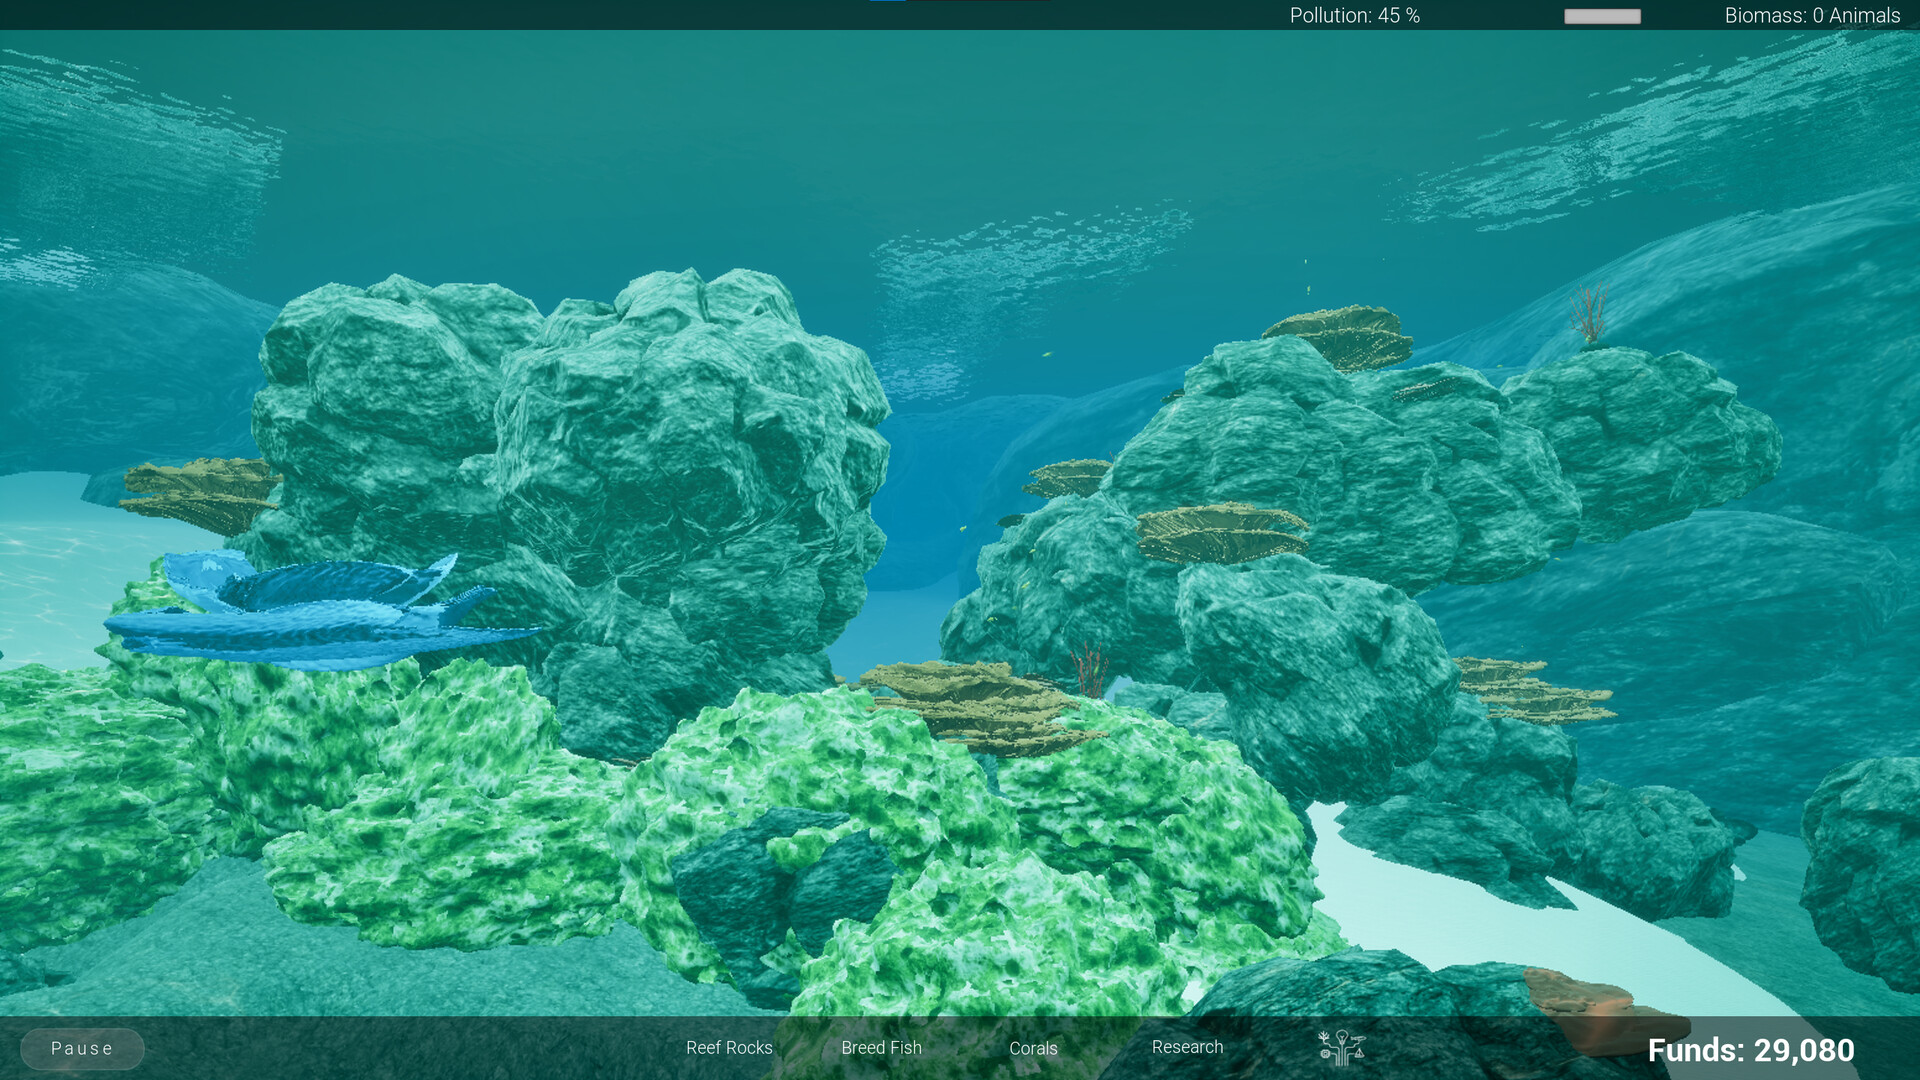Open the research tech tree icon
This screenshot has width=1920, height=1080.
(1342, 1046)
